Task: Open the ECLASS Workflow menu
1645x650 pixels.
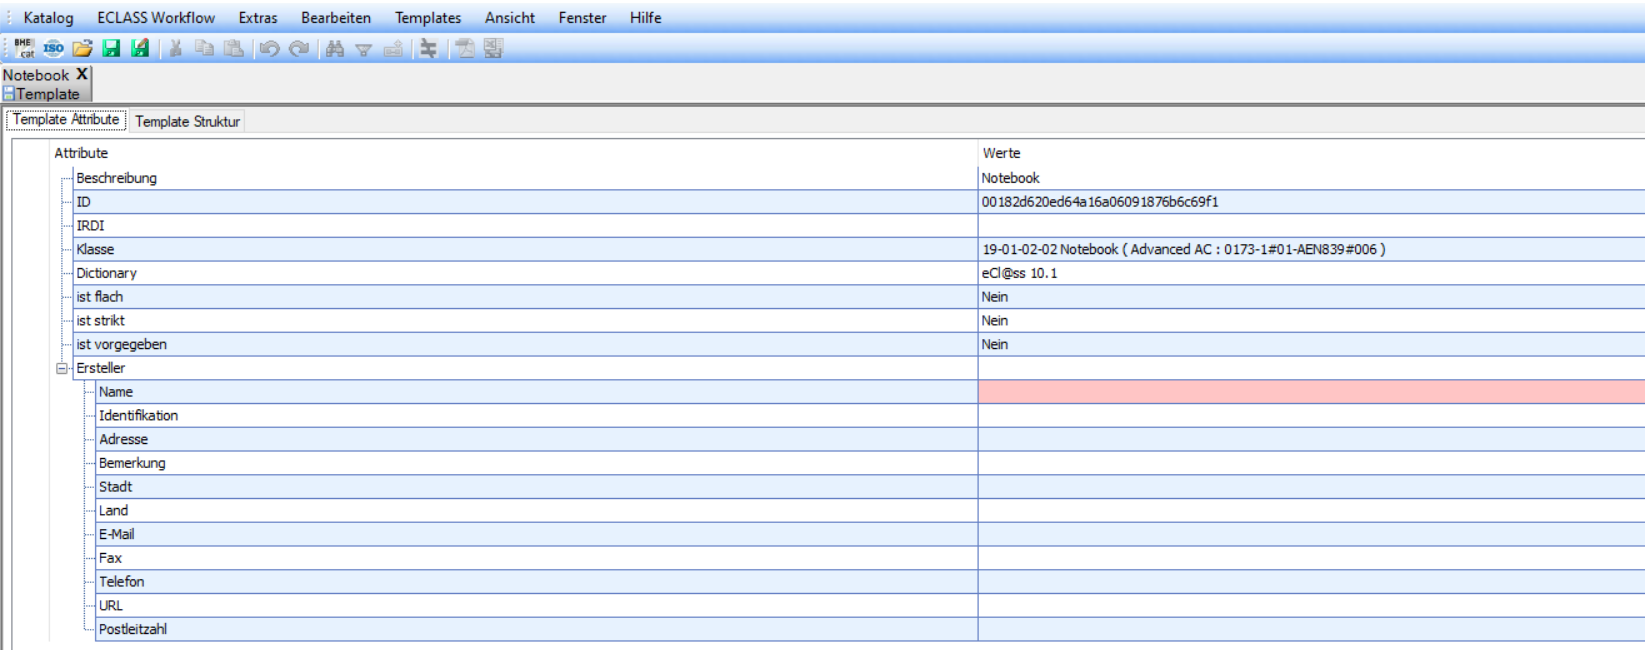Action: click(156, 18)
